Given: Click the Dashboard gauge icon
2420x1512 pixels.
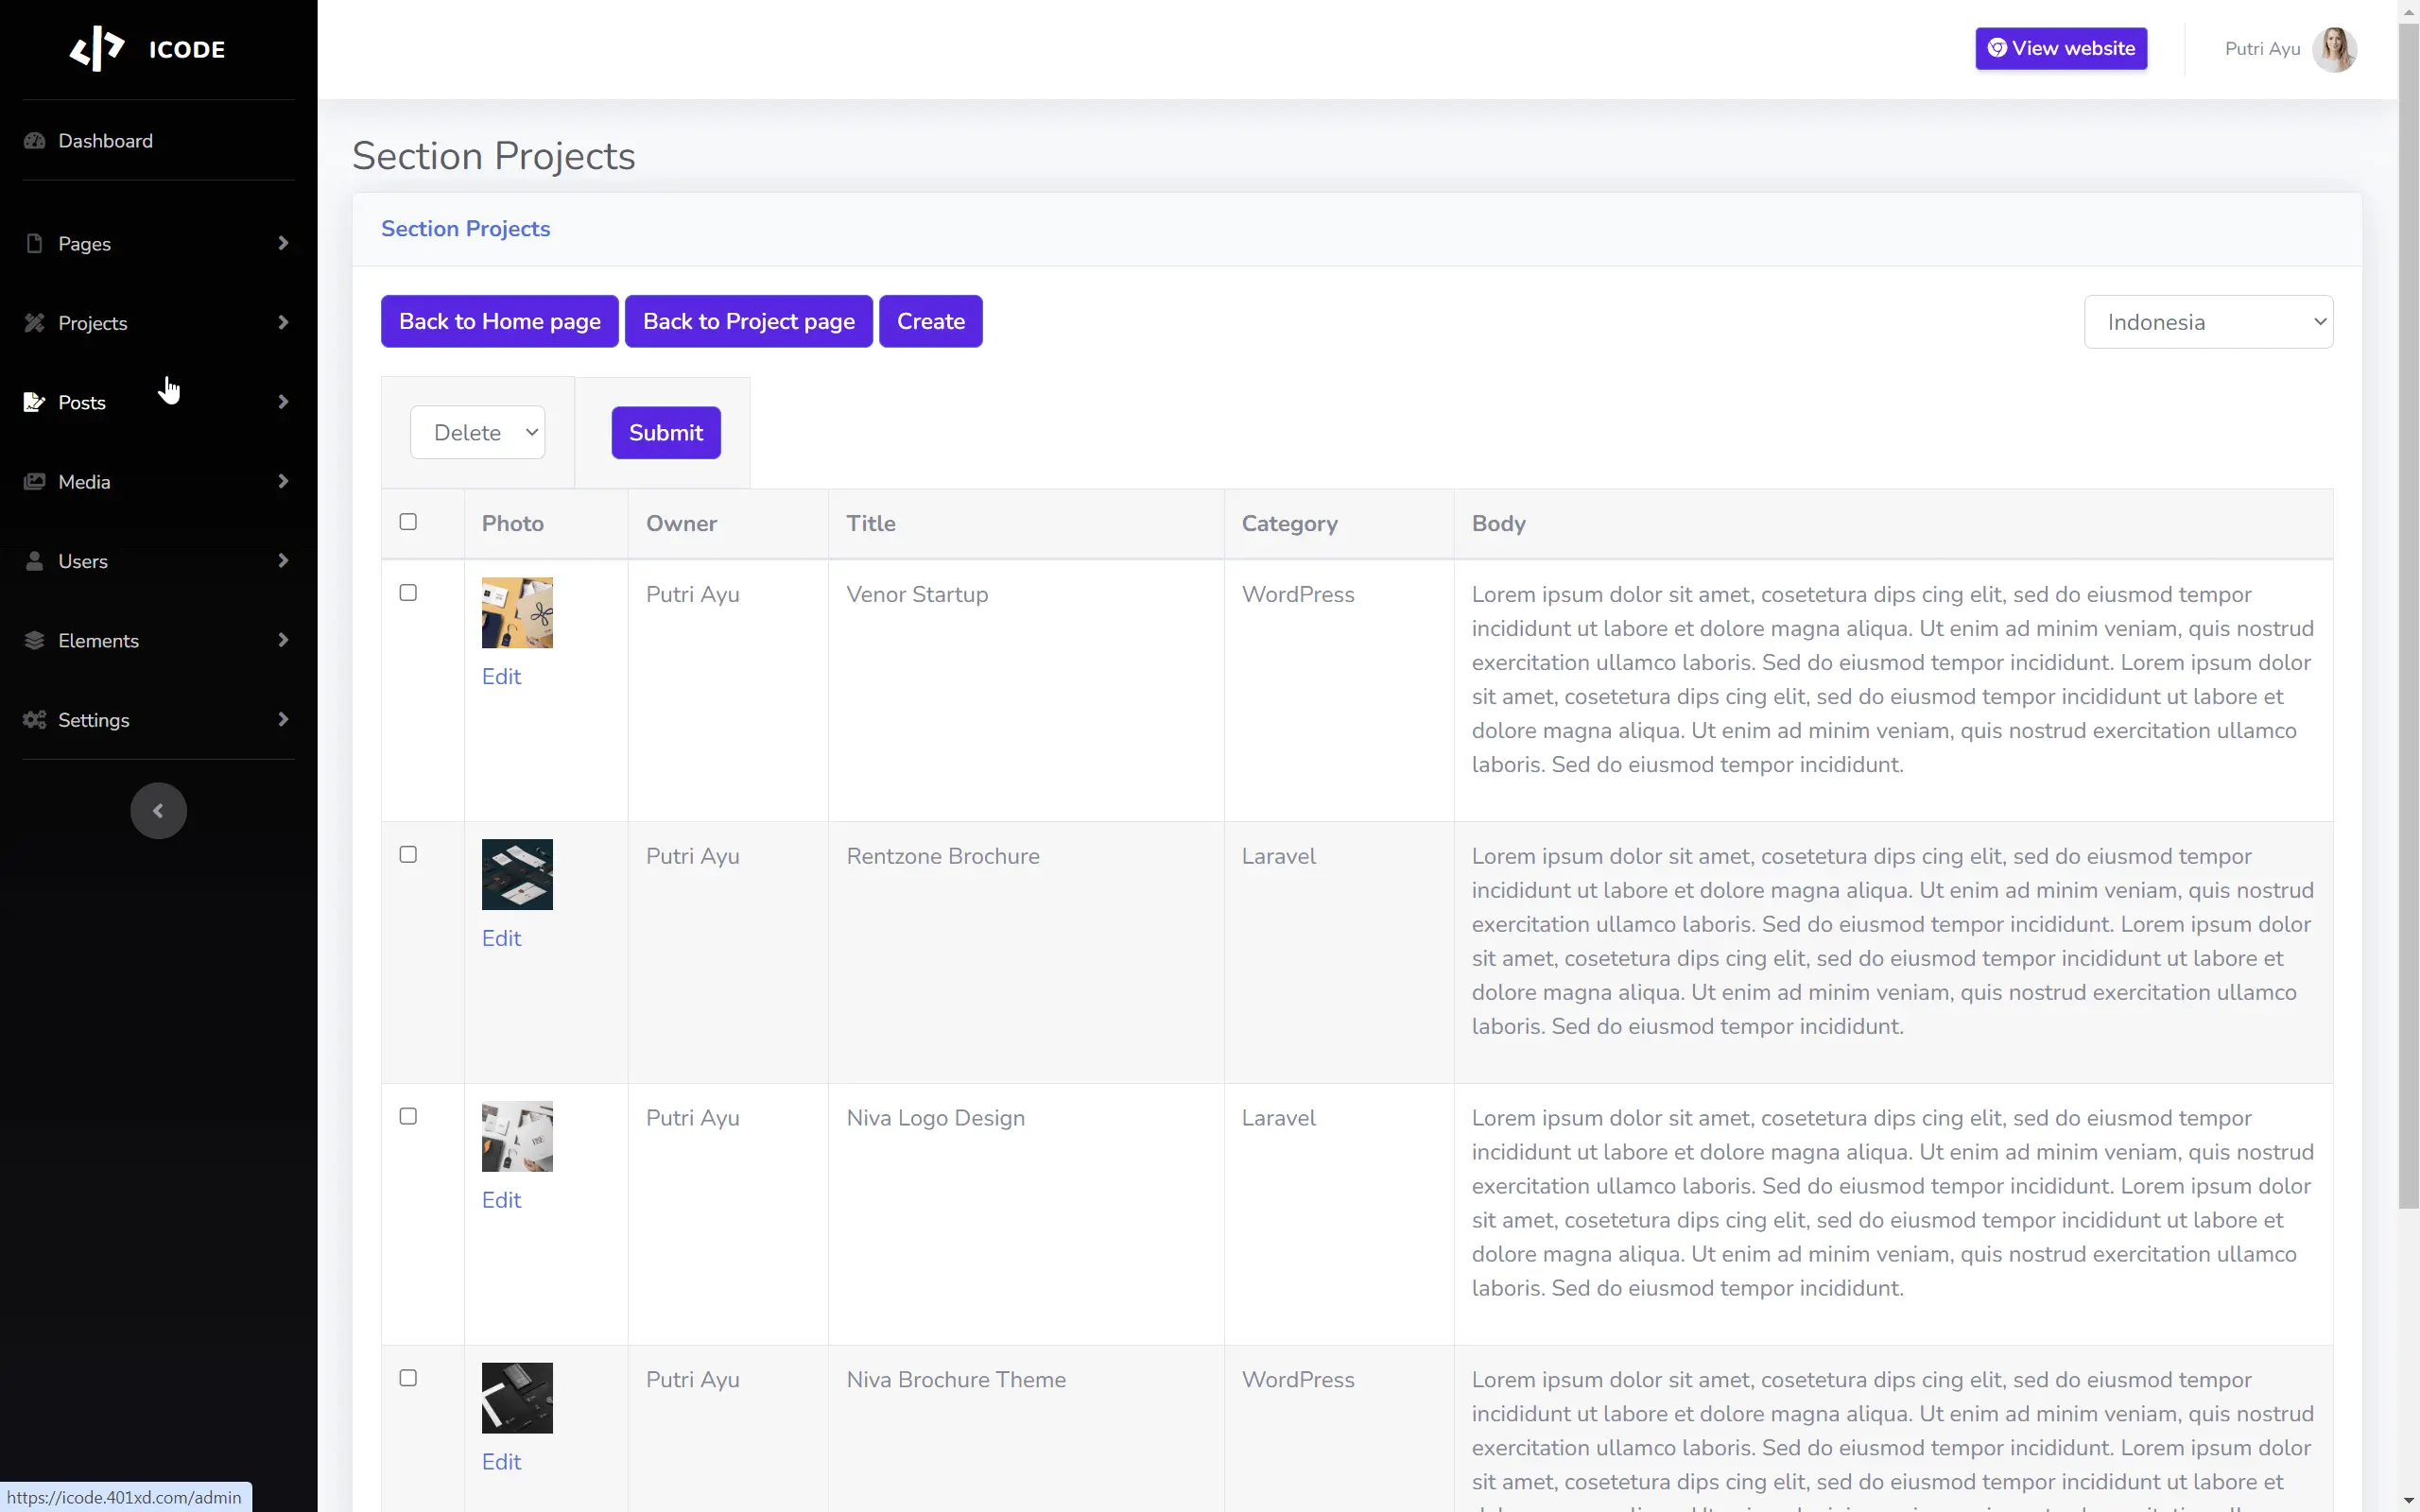Looking at the screenshot, I should tap(35, 141).
